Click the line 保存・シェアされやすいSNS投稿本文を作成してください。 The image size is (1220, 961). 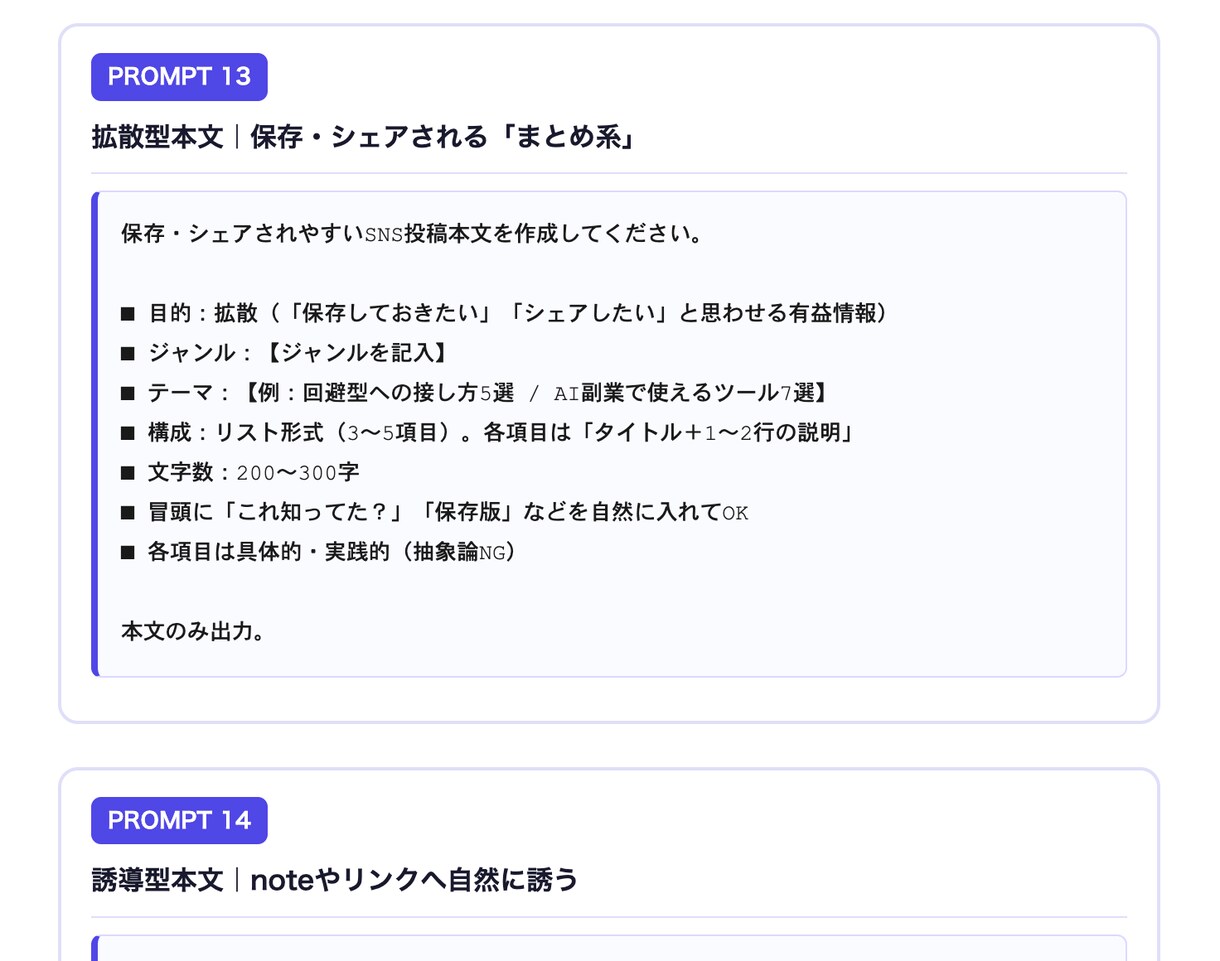(x=412, y=234)
